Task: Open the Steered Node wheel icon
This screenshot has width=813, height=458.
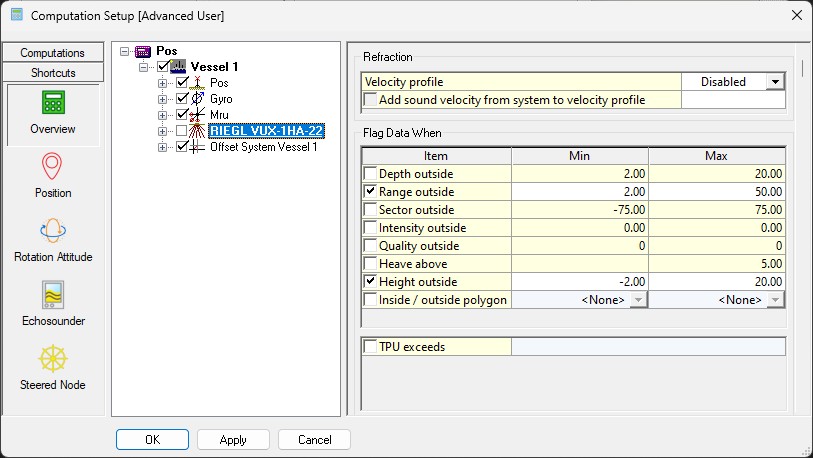Action: point(52,359)
